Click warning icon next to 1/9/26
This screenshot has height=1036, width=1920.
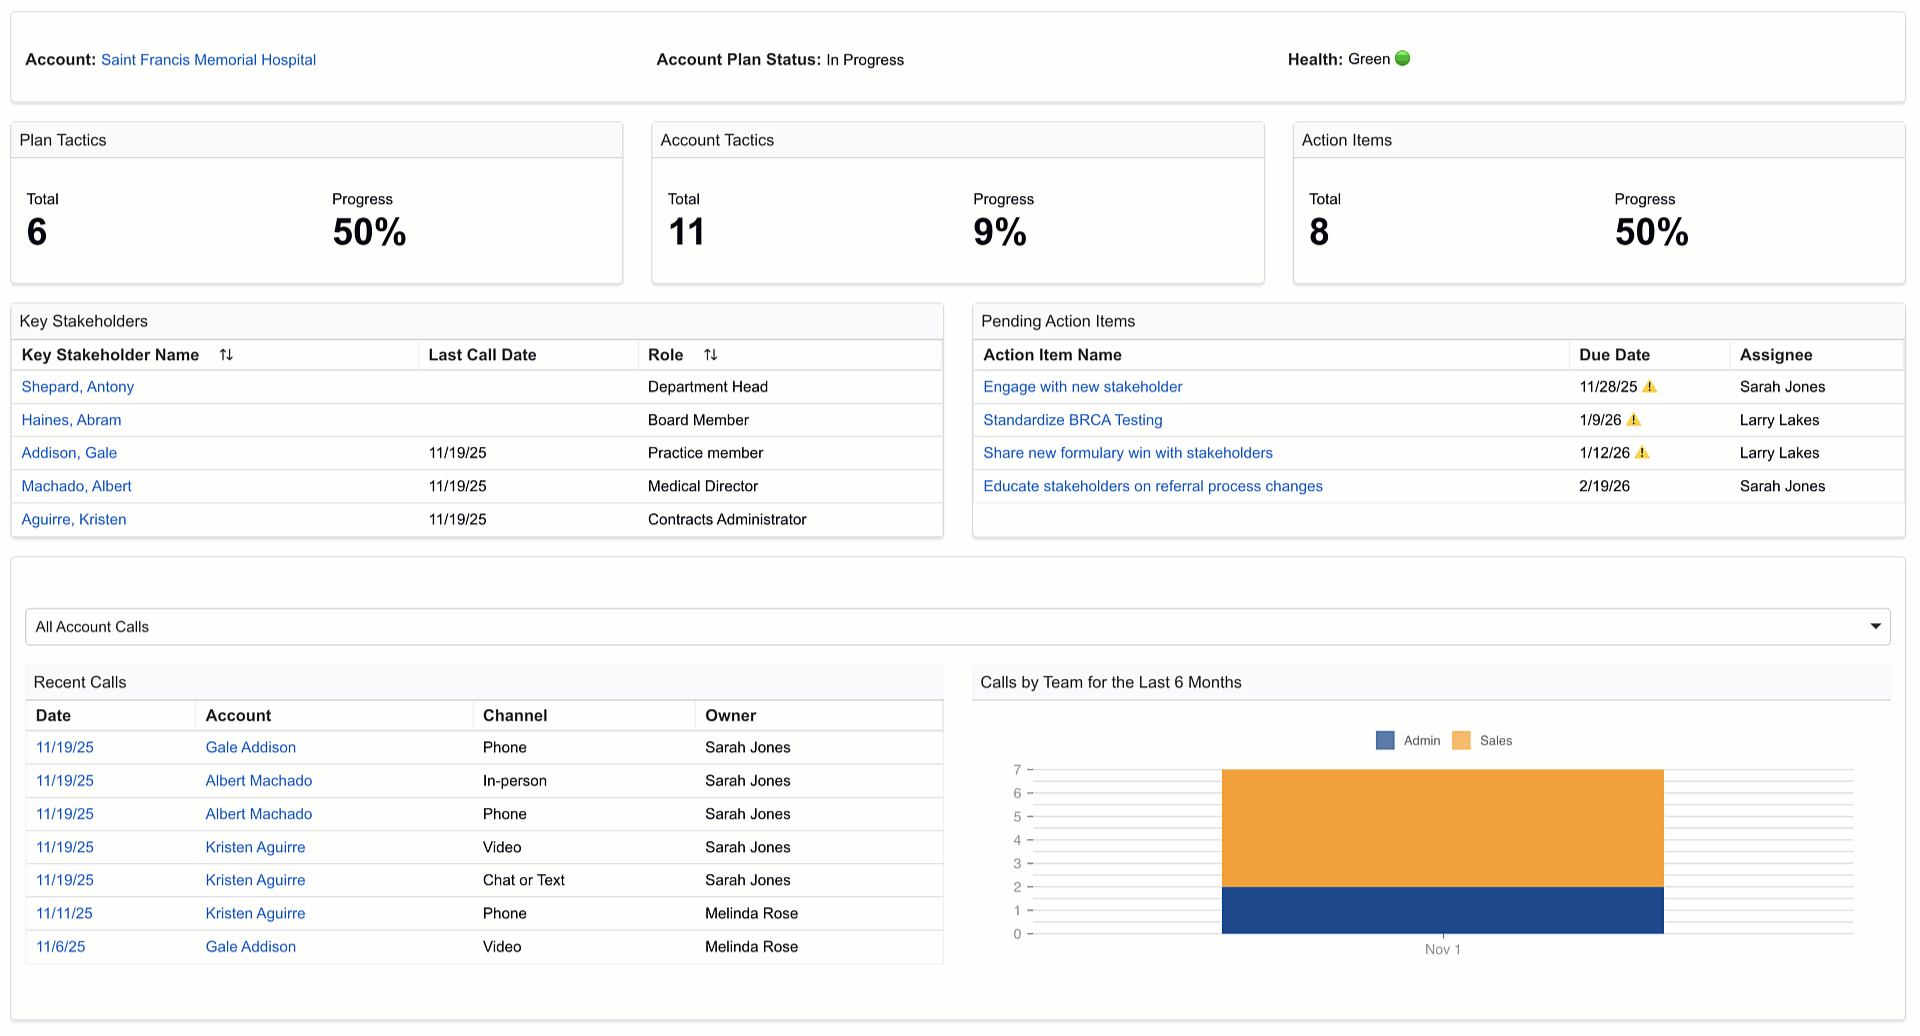(x=1634, y=420)
